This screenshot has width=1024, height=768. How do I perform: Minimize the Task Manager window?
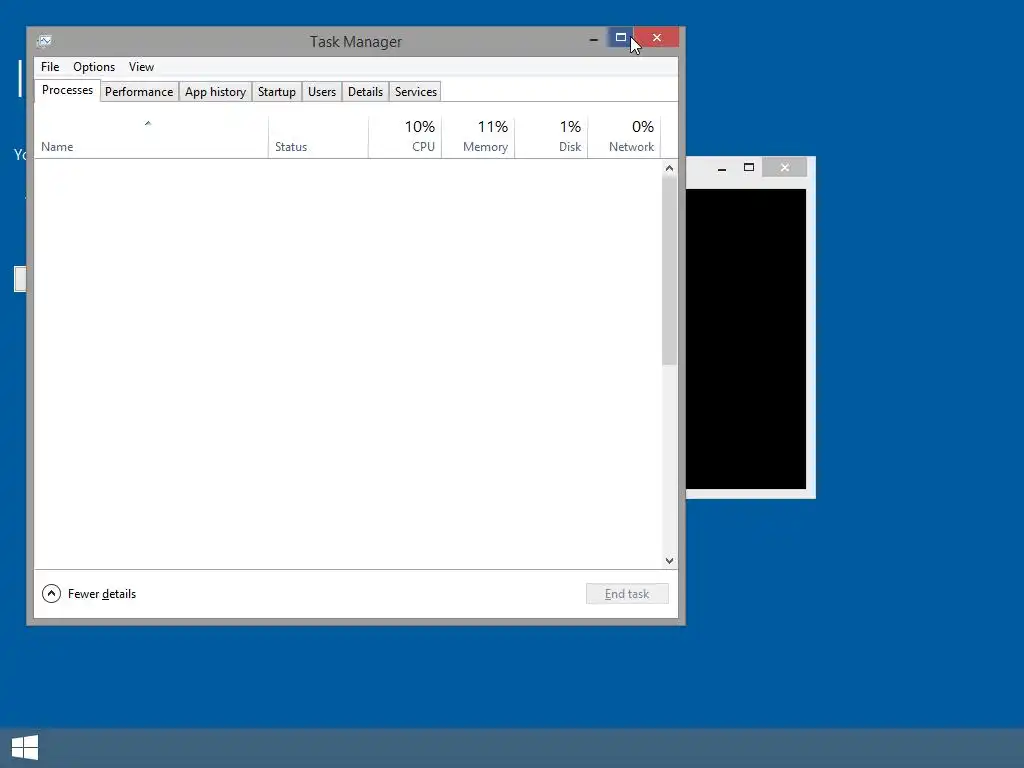pyautogui.click(x=594, y=39)
